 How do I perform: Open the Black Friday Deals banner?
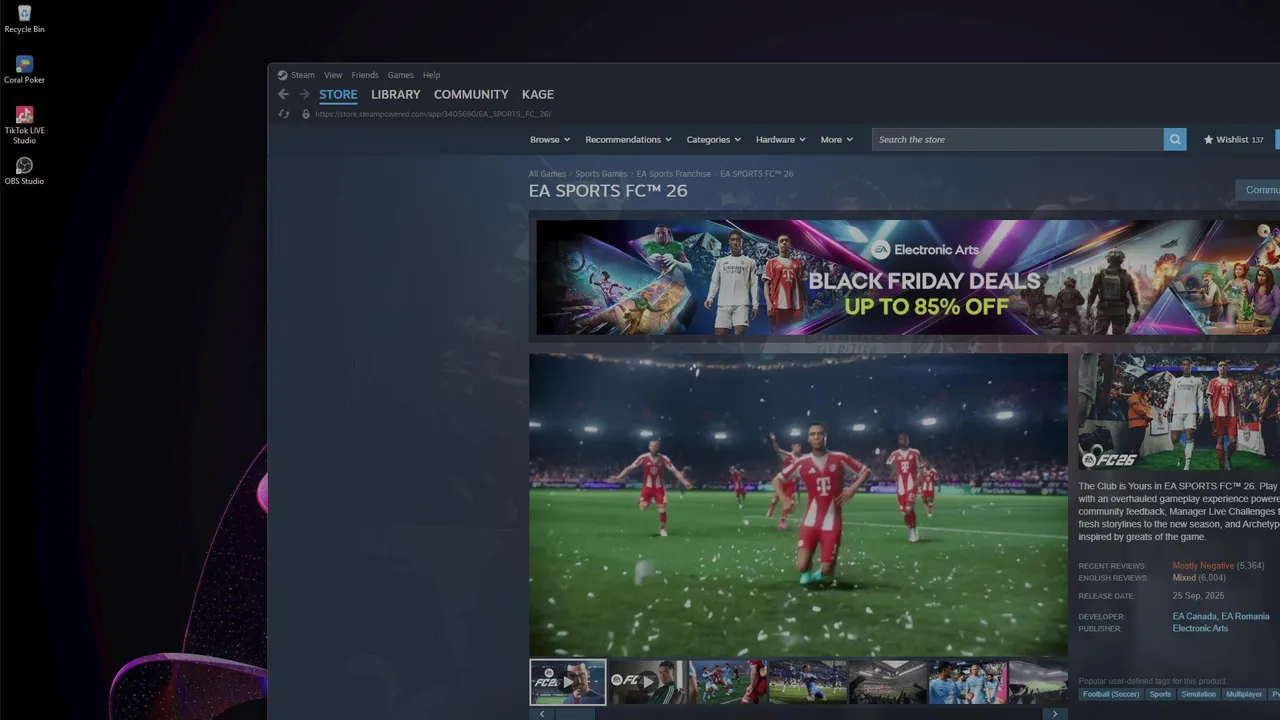click(908, 277)
